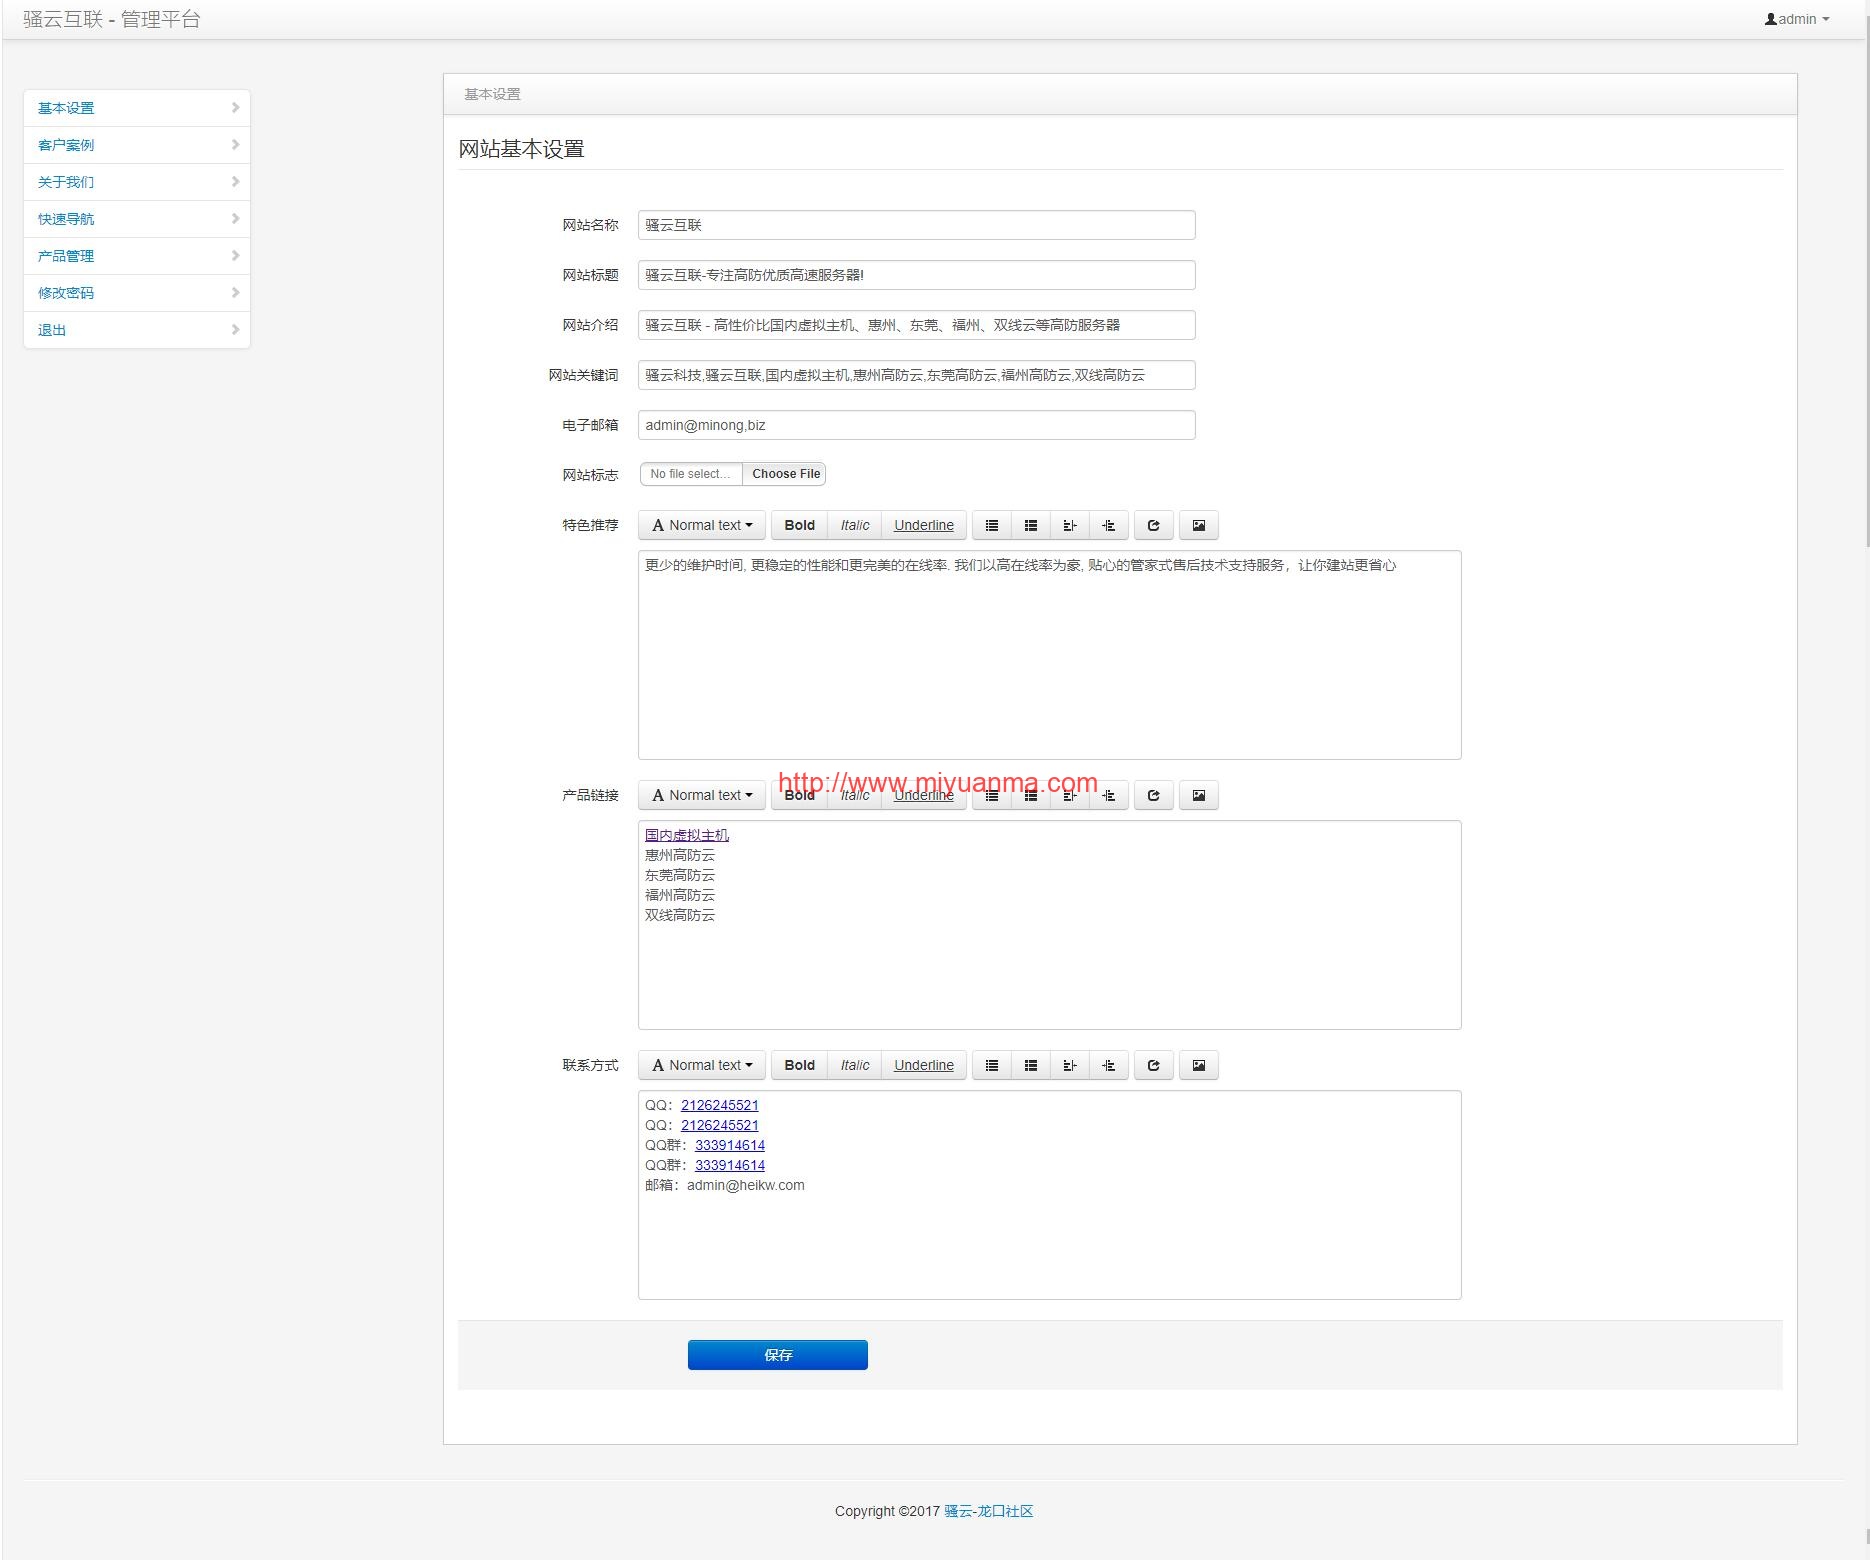
Task: Outdent text in 联系方式 editor toolbar
Action: (x=1070, y=1065)
